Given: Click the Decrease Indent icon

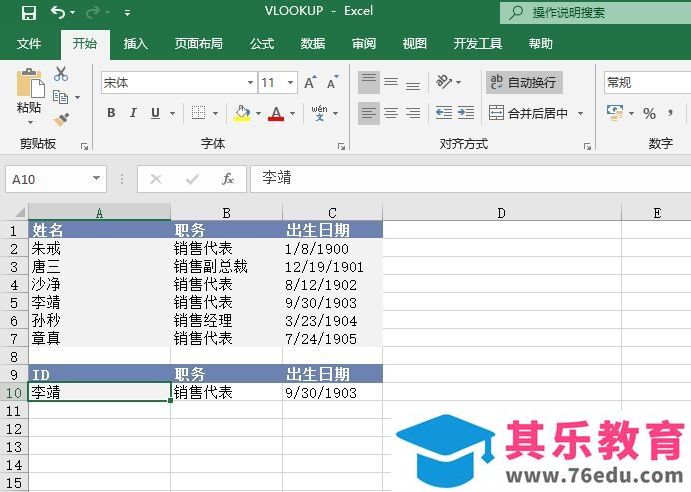Looking at the screenshot, I should tap(444, 113).
